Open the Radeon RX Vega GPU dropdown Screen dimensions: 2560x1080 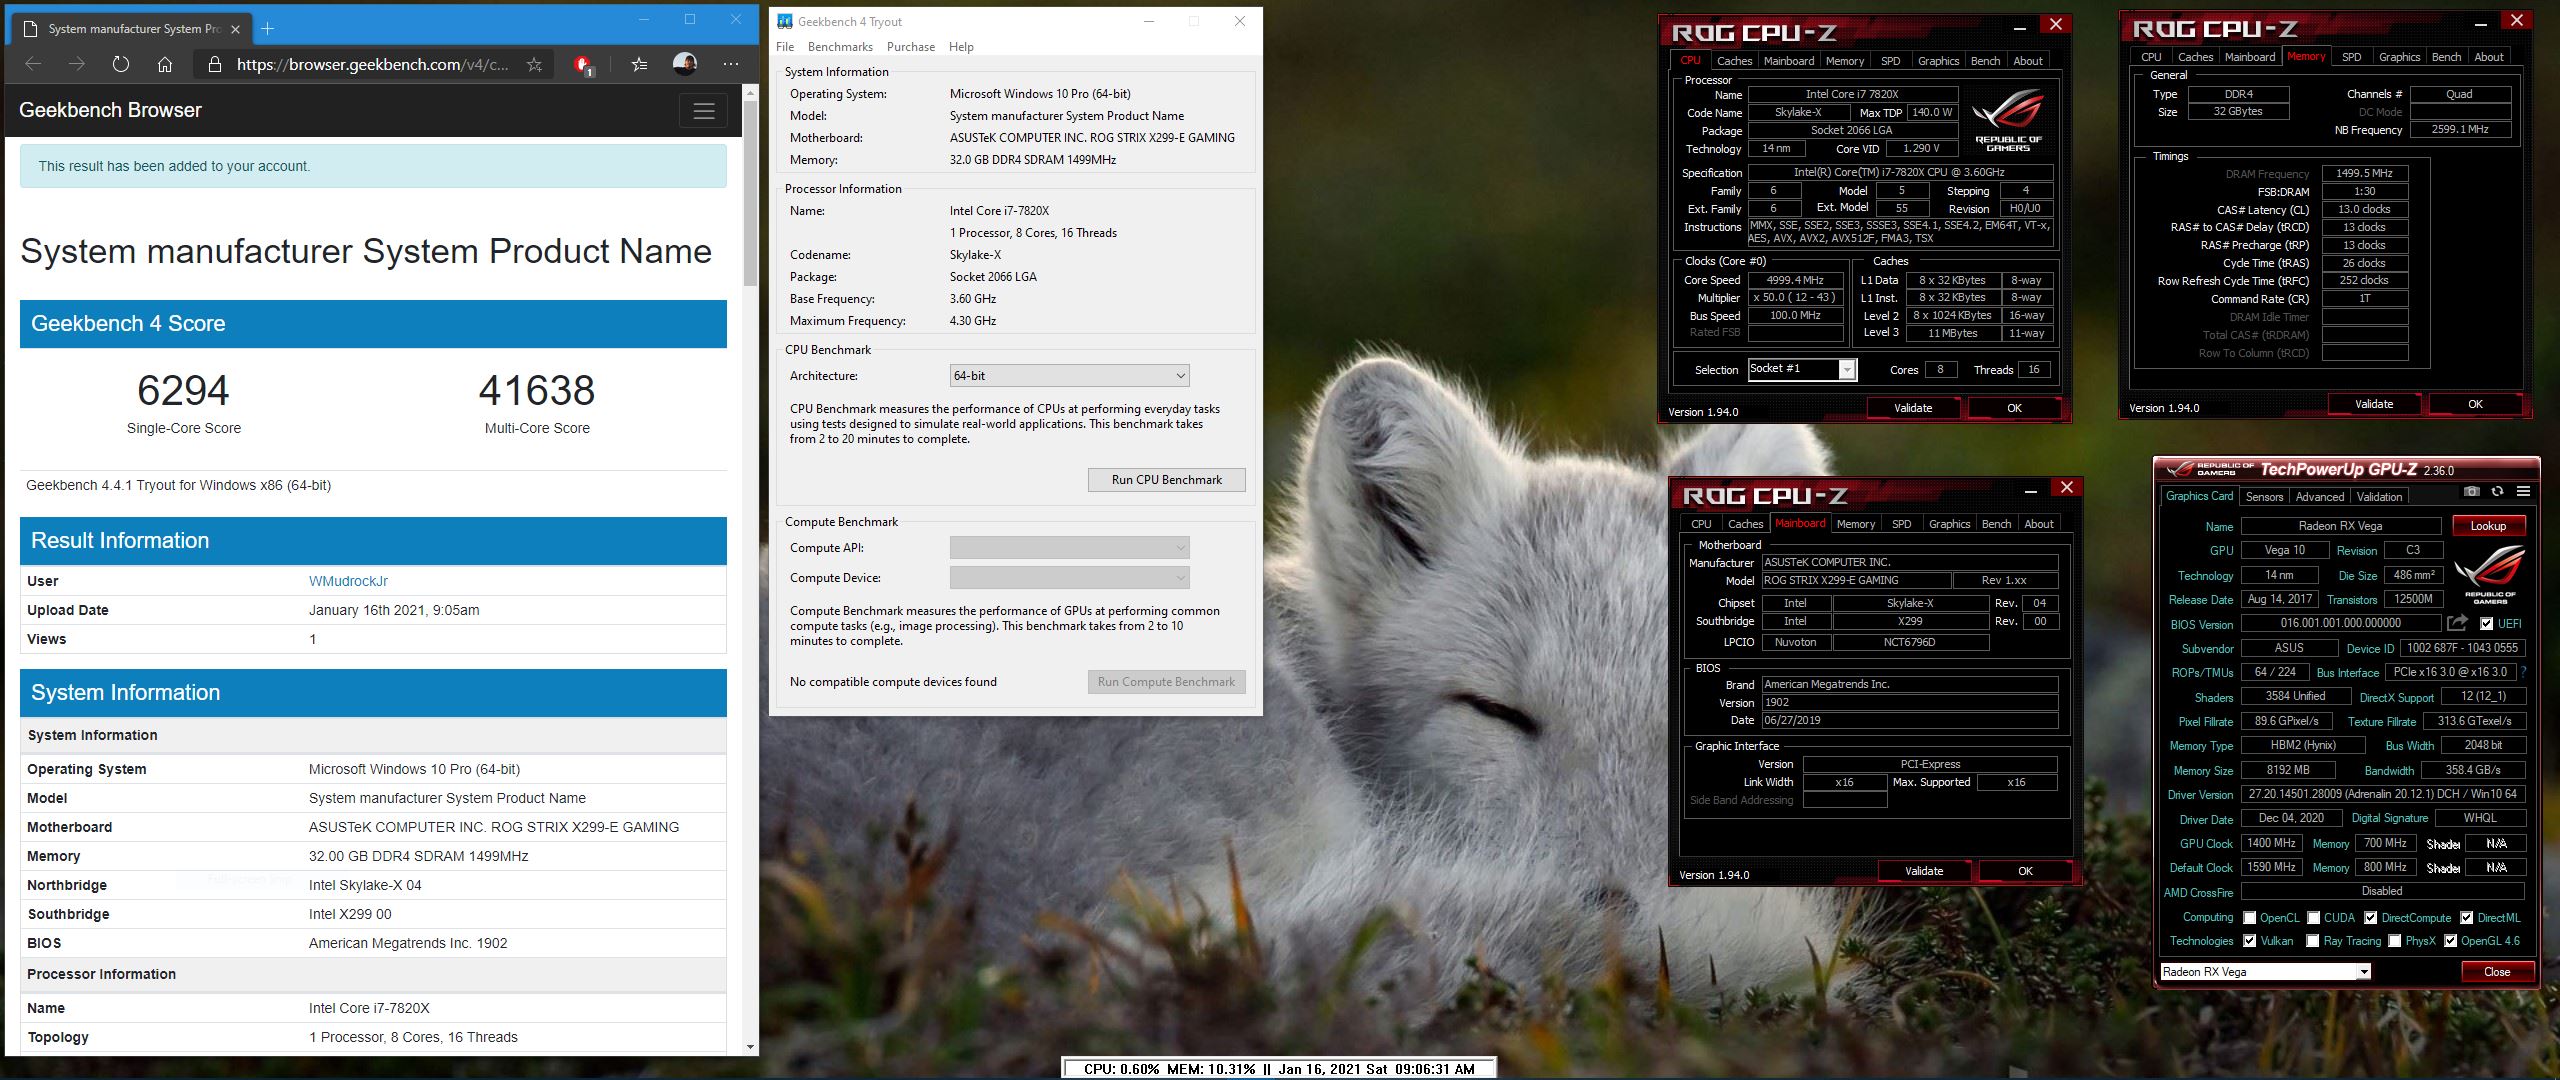click(2265, 972)
